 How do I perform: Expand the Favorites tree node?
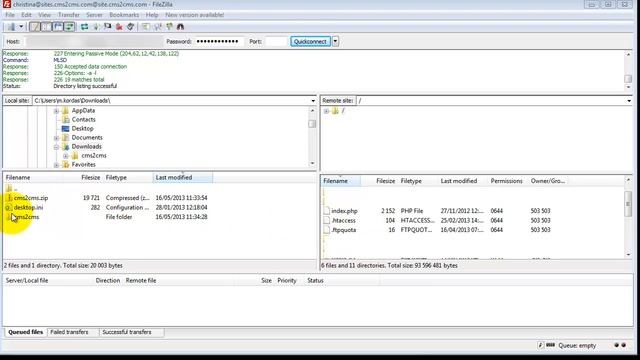(56, 165)
